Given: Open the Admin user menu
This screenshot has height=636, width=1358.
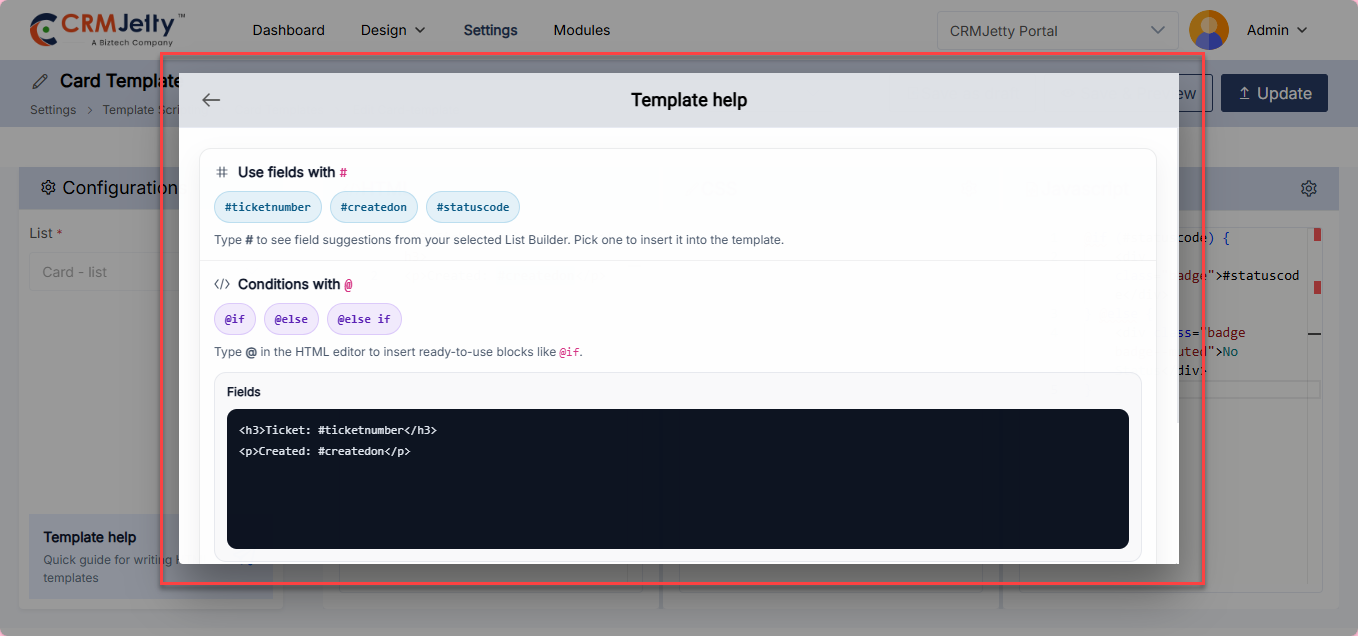Looking at the screenshot, I should pyautogui.click(x=1277, y=30).
